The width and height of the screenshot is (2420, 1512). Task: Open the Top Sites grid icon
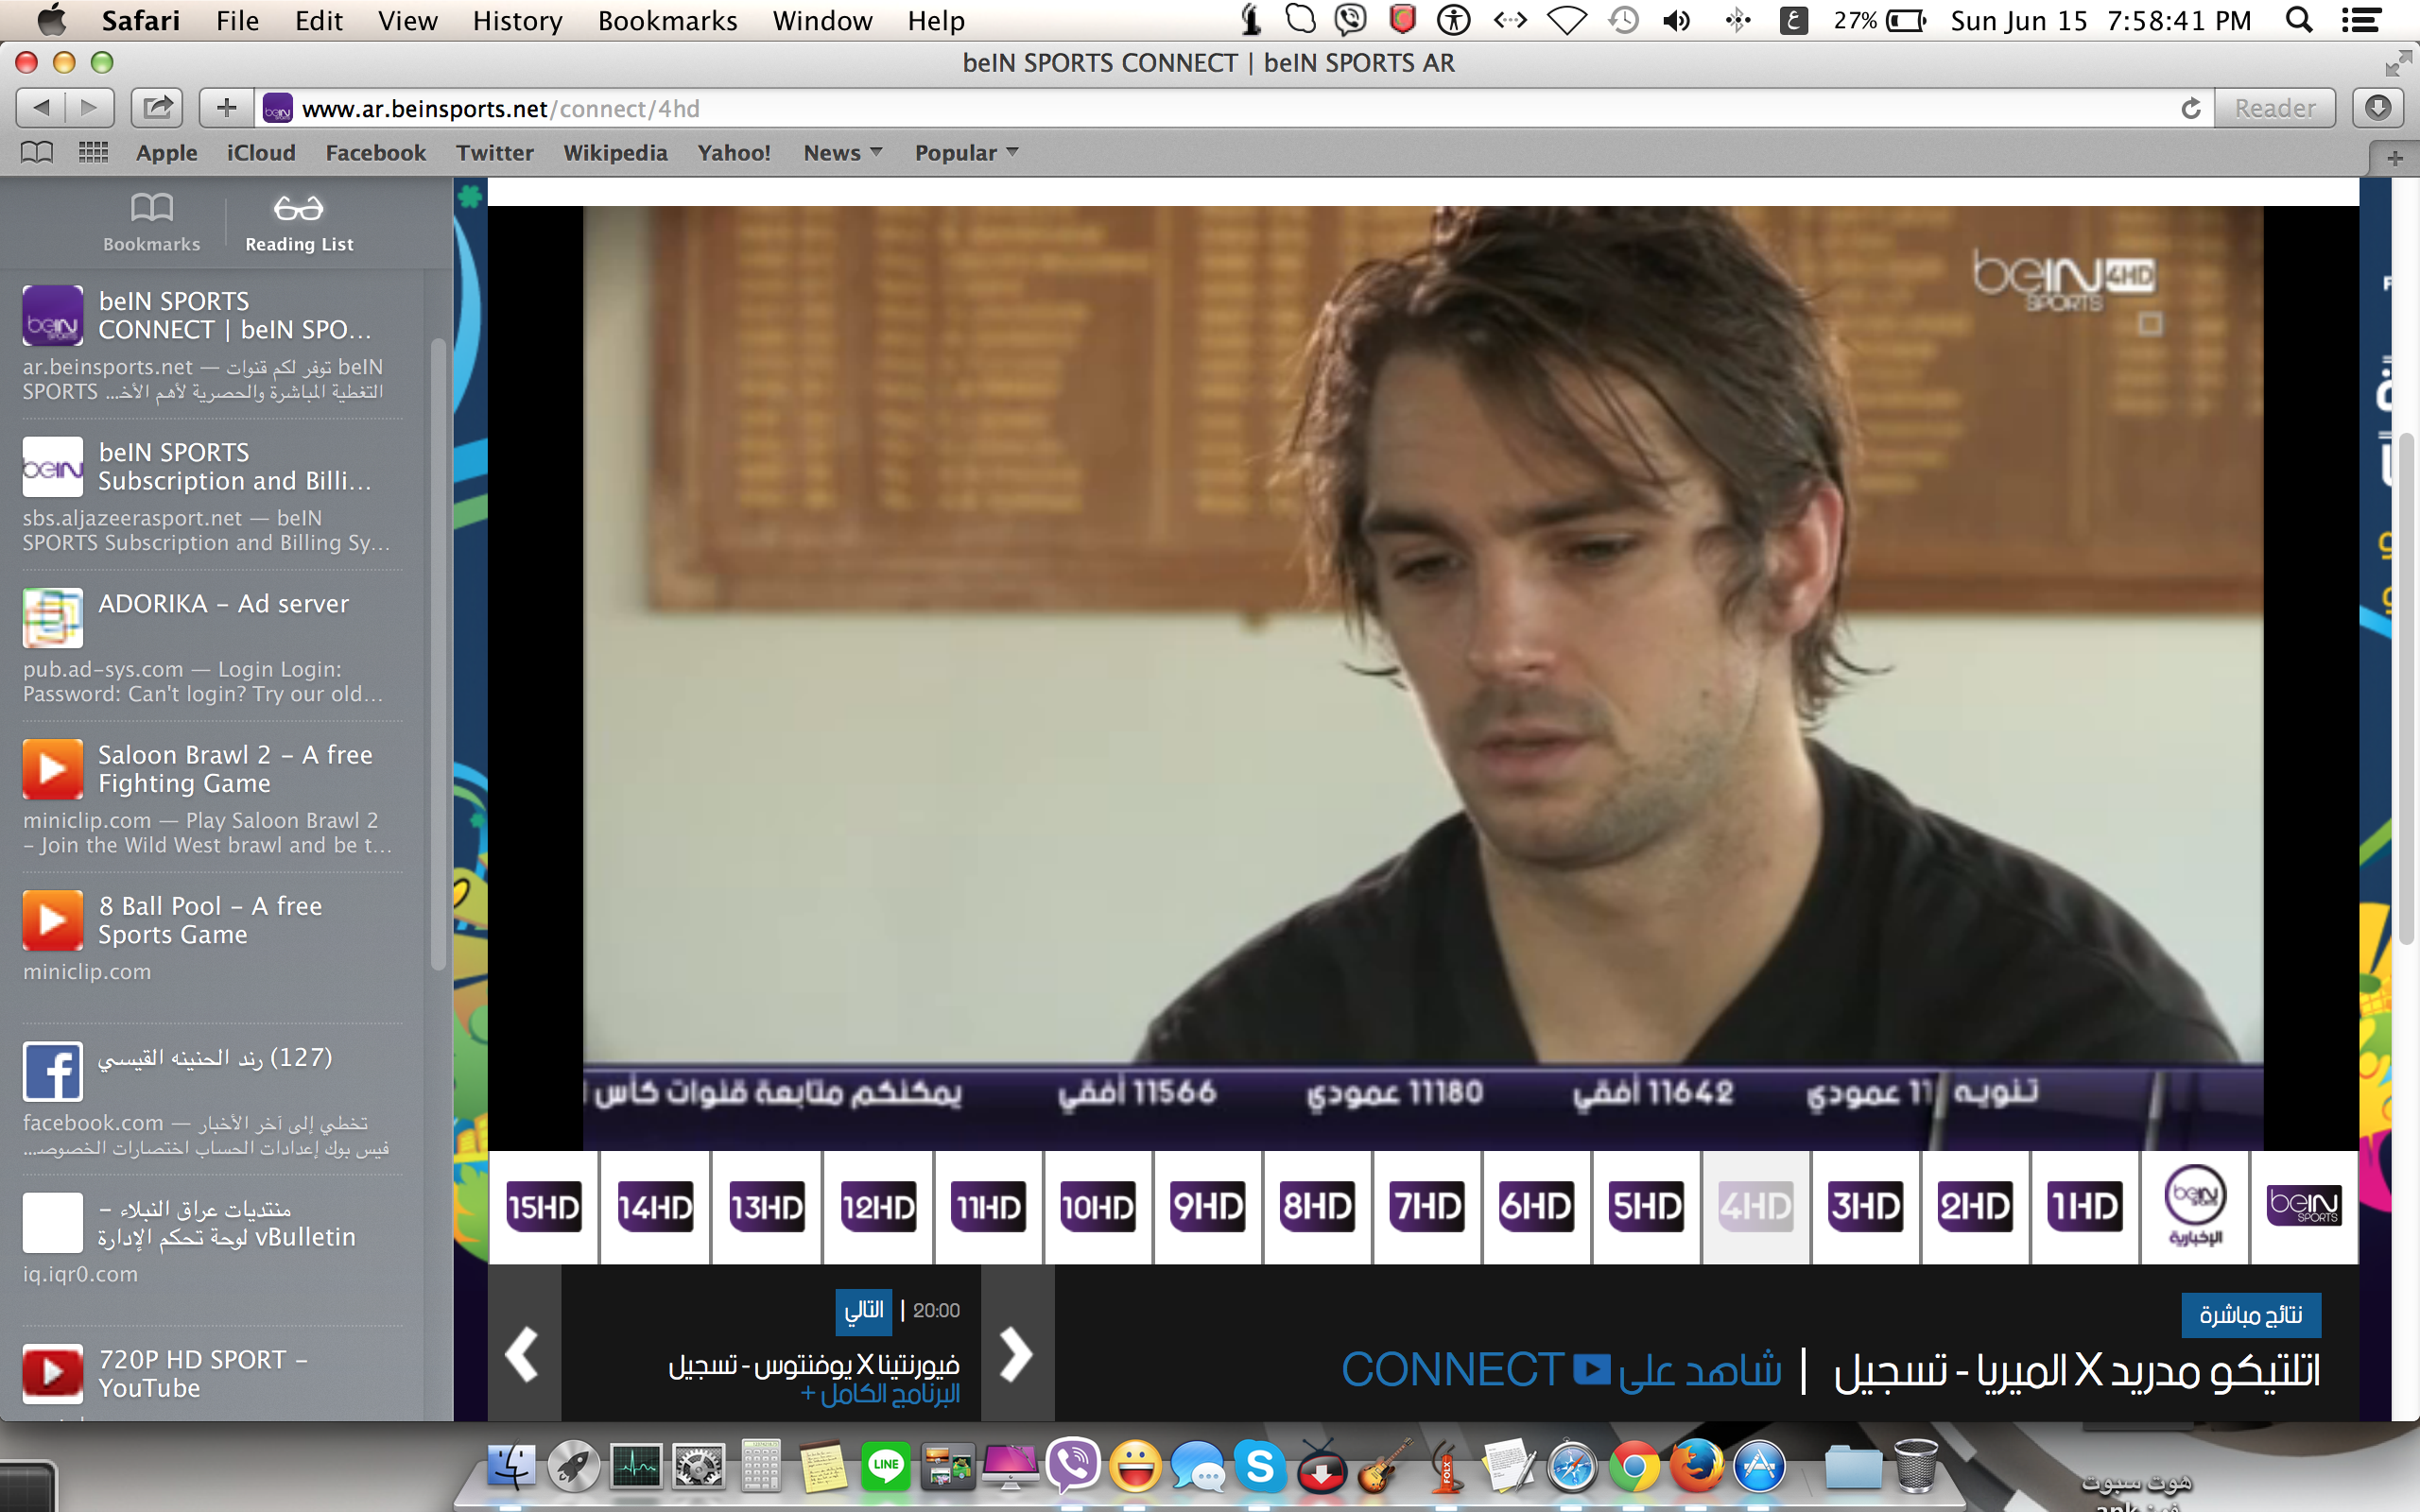pos(93,153)
